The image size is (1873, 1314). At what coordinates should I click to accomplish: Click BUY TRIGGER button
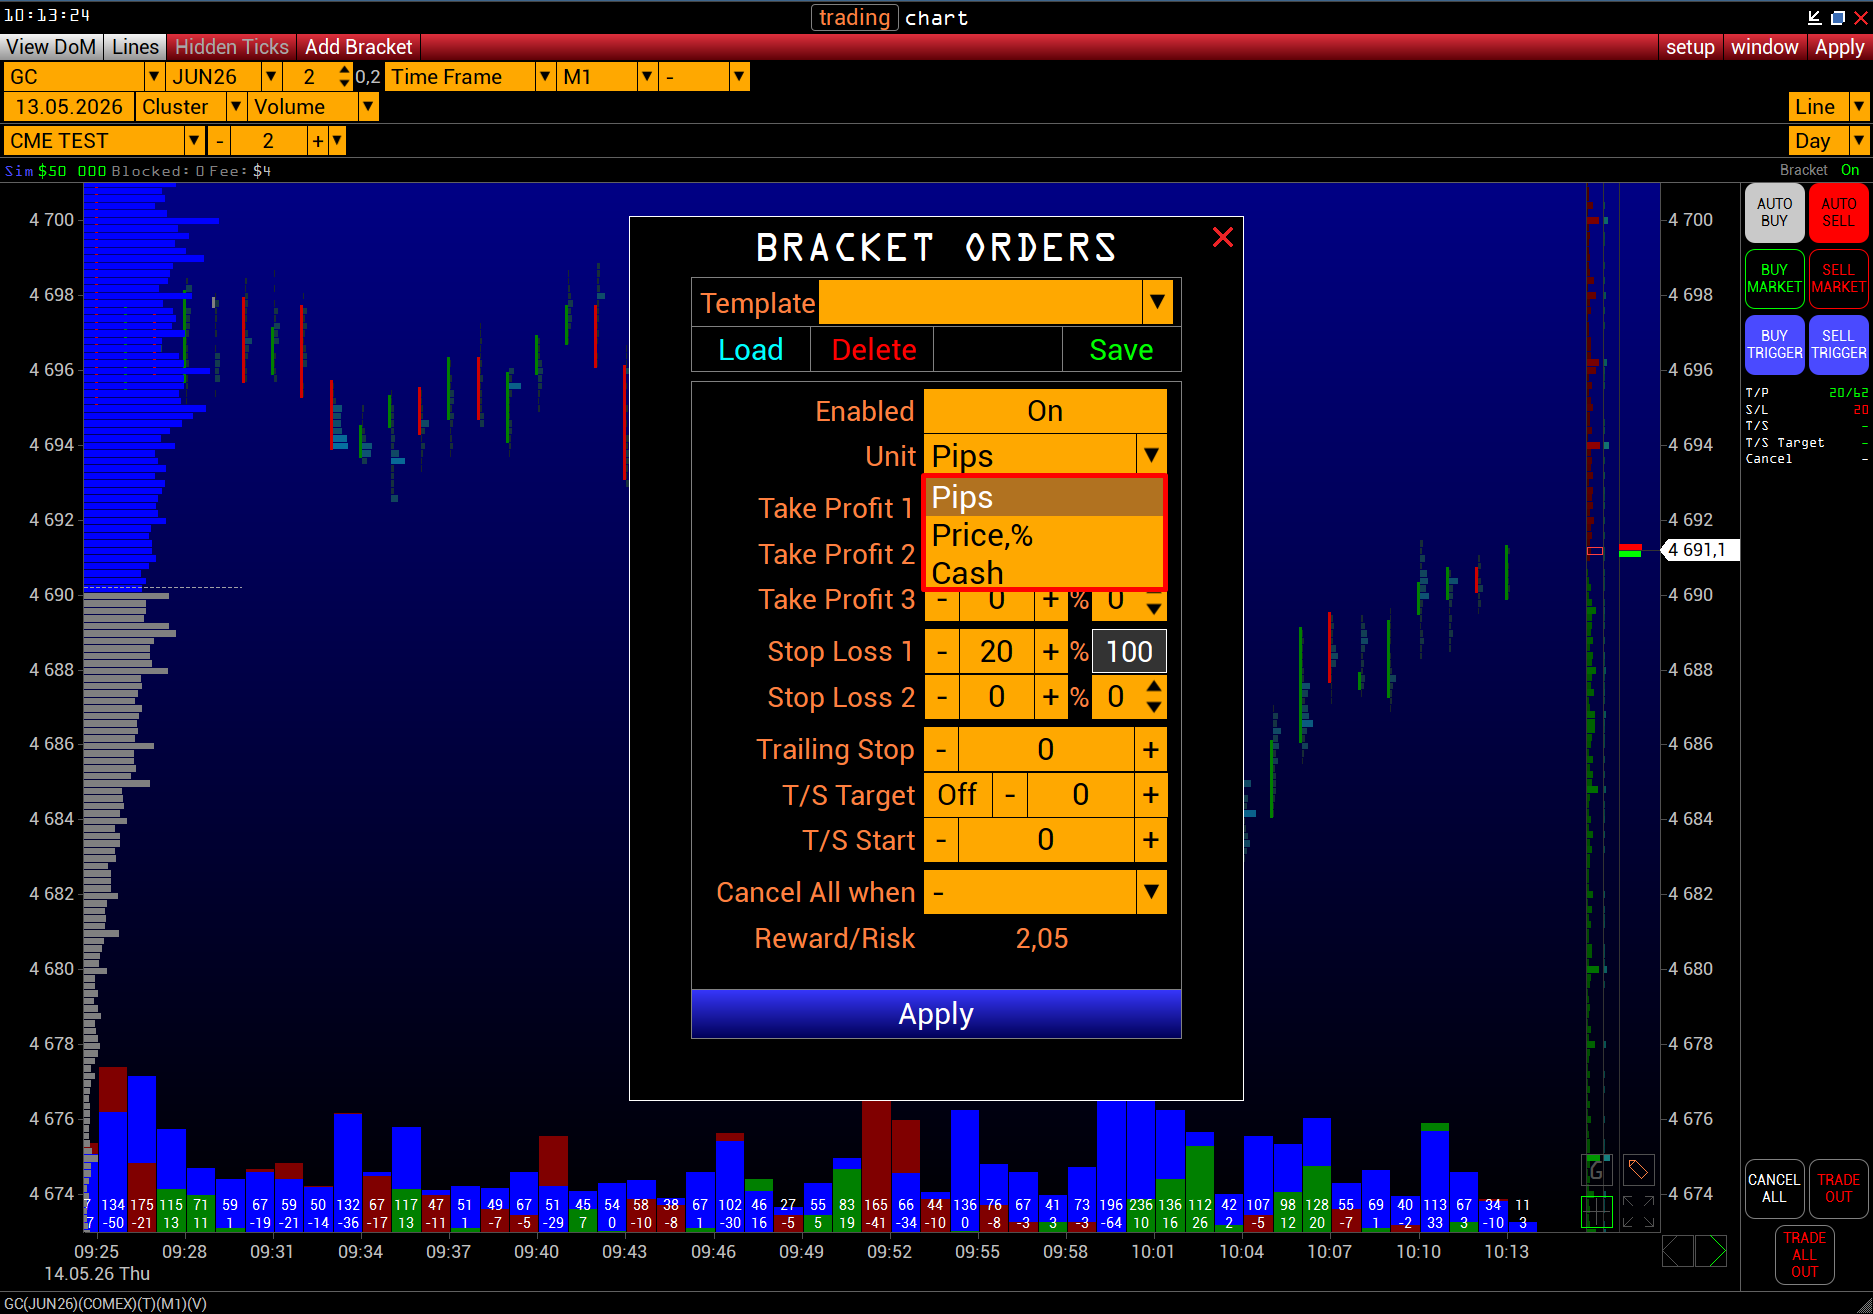[1774, 344]
